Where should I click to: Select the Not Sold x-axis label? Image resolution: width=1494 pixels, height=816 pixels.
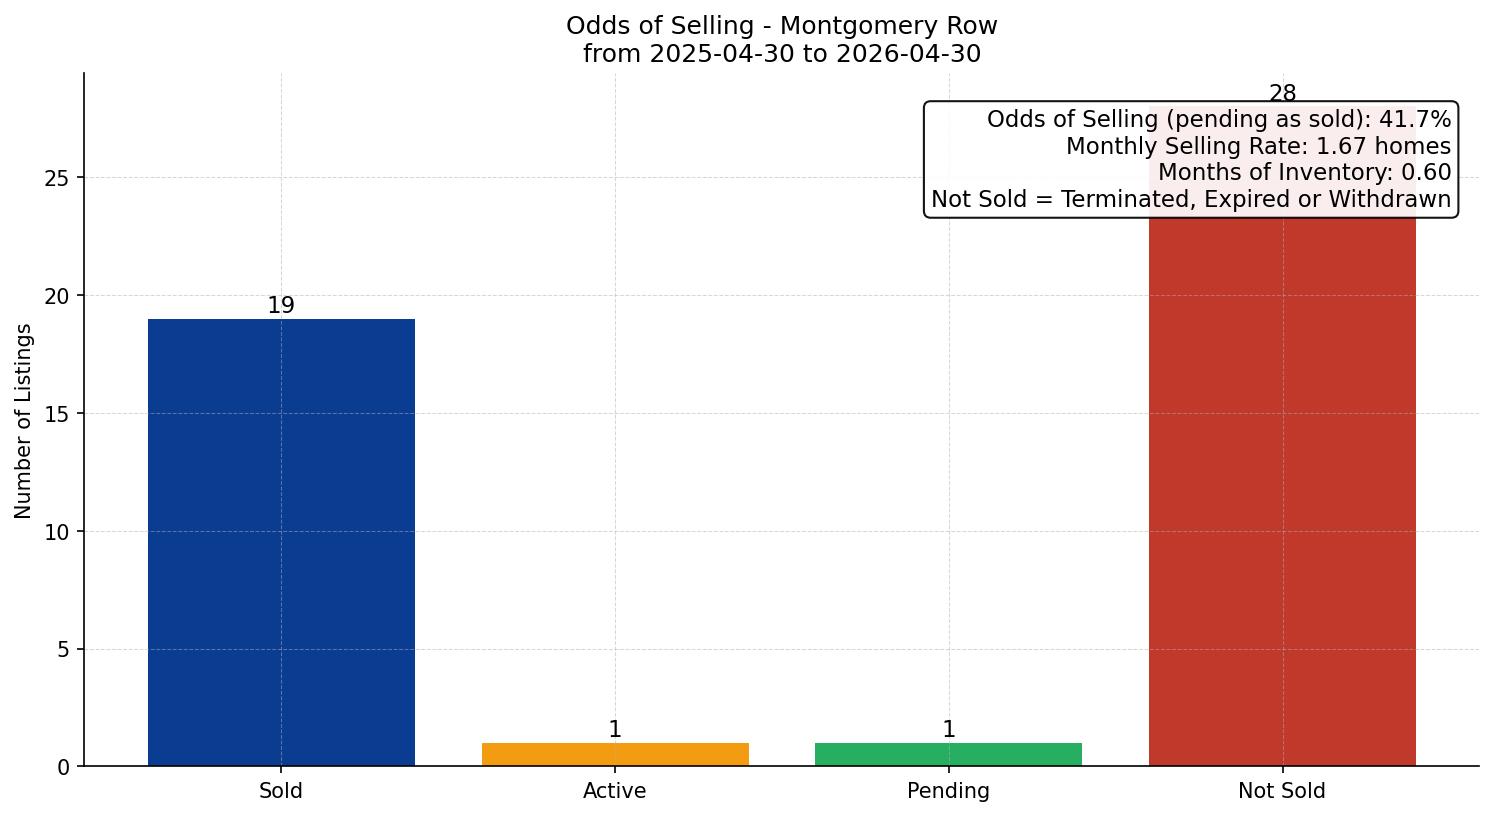tap(1282, 791)
